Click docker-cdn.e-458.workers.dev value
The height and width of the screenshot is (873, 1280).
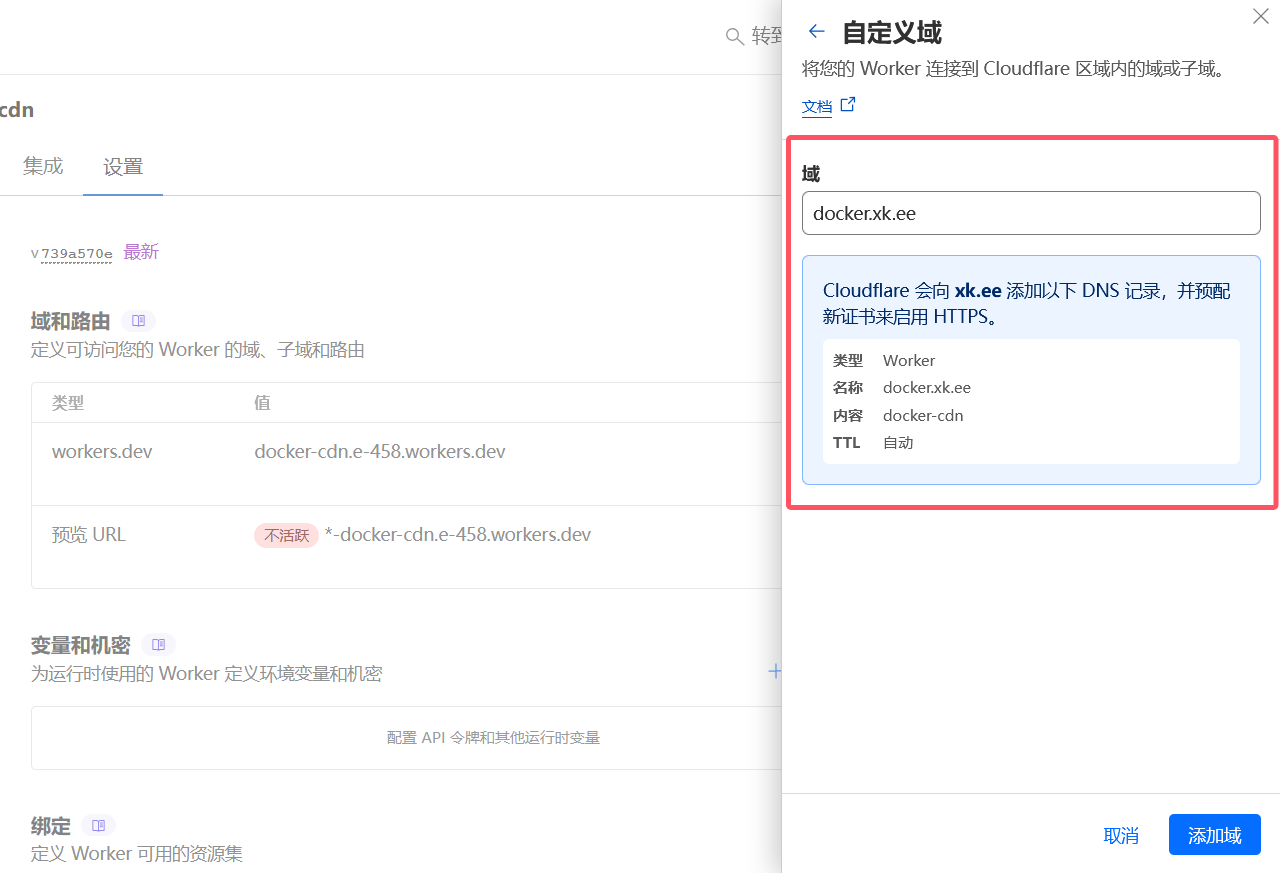pos(380,452)
